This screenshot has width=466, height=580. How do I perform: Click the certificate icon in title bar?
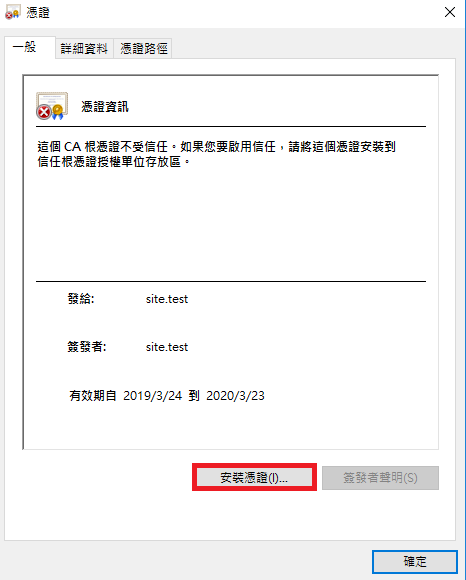click(x=12, y=12)
